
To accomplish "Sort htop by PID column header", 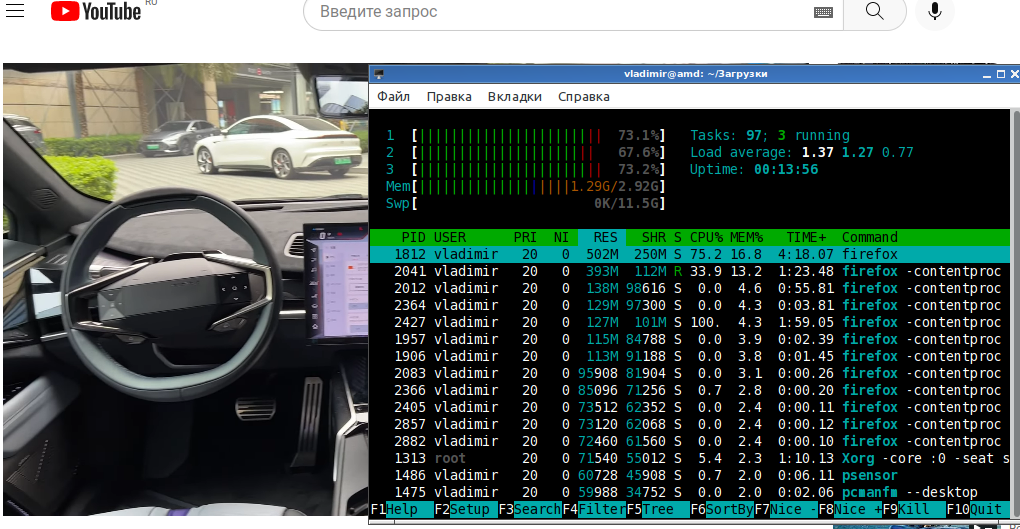I will point(413,237).
